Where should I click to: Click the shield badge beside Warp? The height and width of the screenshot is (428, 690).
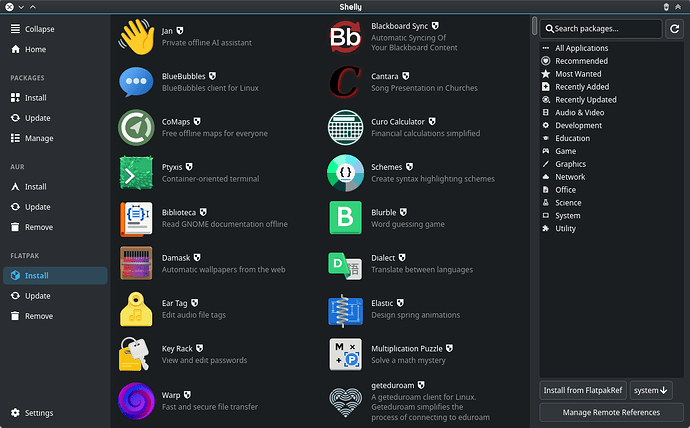[187, 395]
